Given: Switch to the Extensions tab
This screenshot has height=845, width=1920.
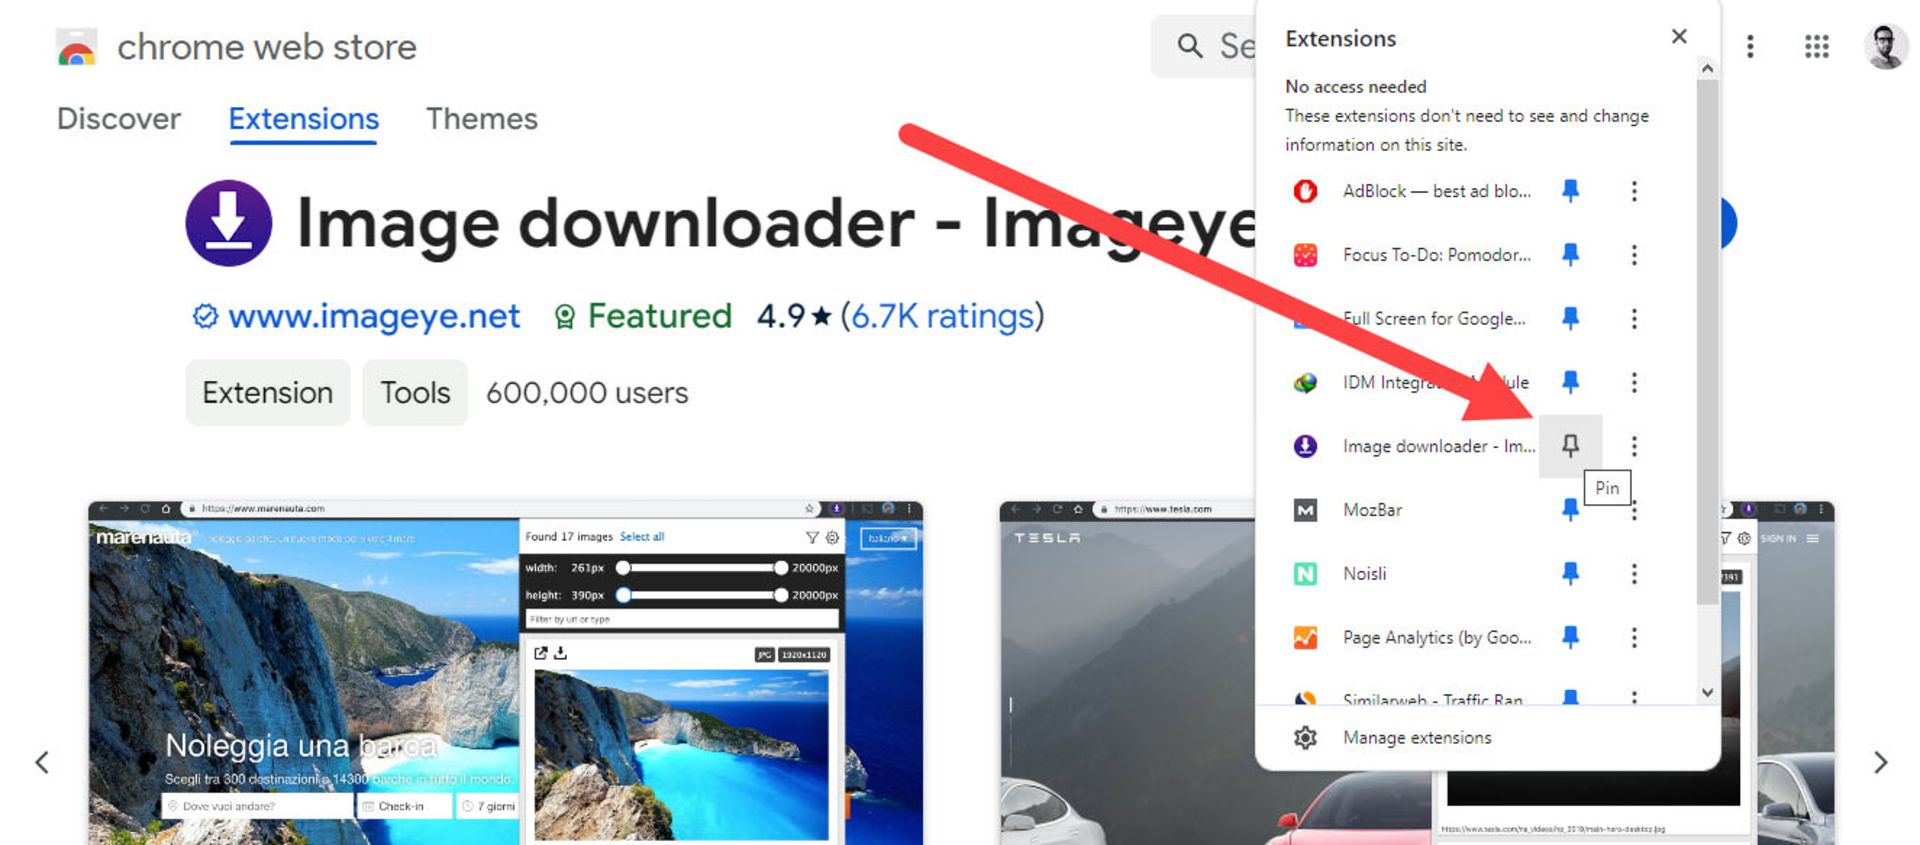Looking at the screenshot, I should [303, 119].
